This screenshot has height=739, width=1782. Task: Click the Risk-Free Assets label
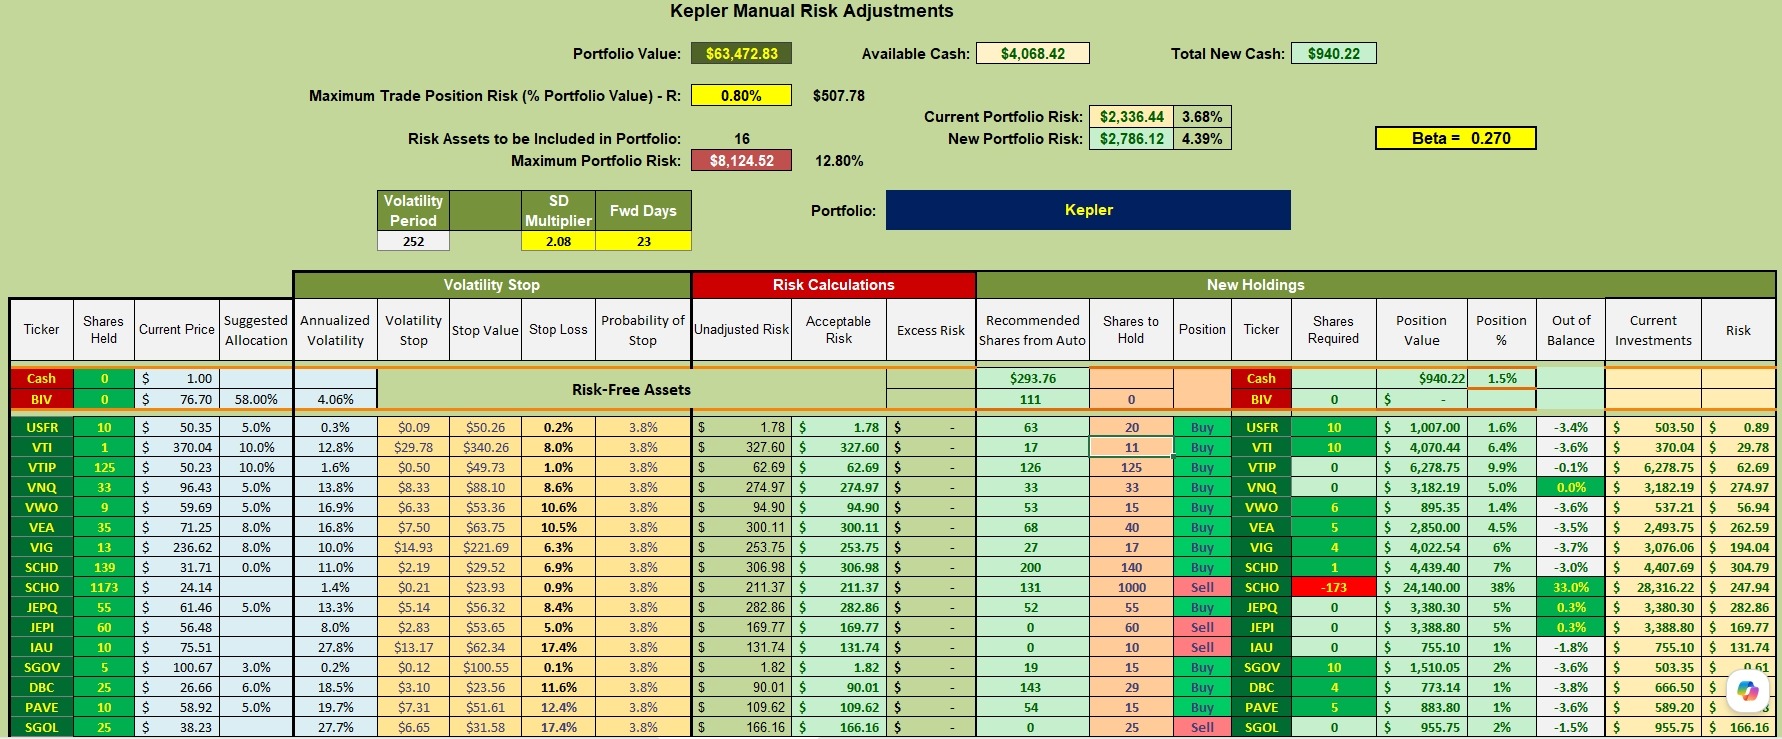pyautogui.click(x=631, y=389)
